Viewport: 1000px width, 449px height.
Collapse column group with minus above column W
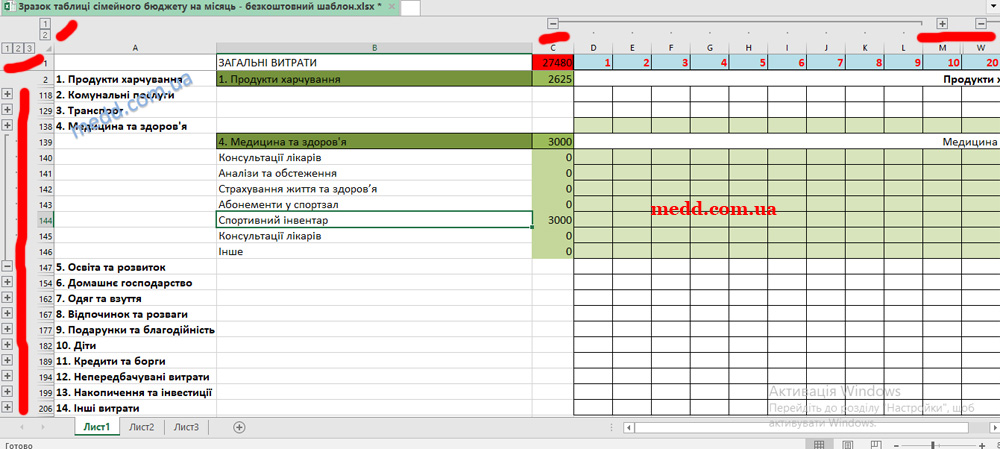(981, 24)
